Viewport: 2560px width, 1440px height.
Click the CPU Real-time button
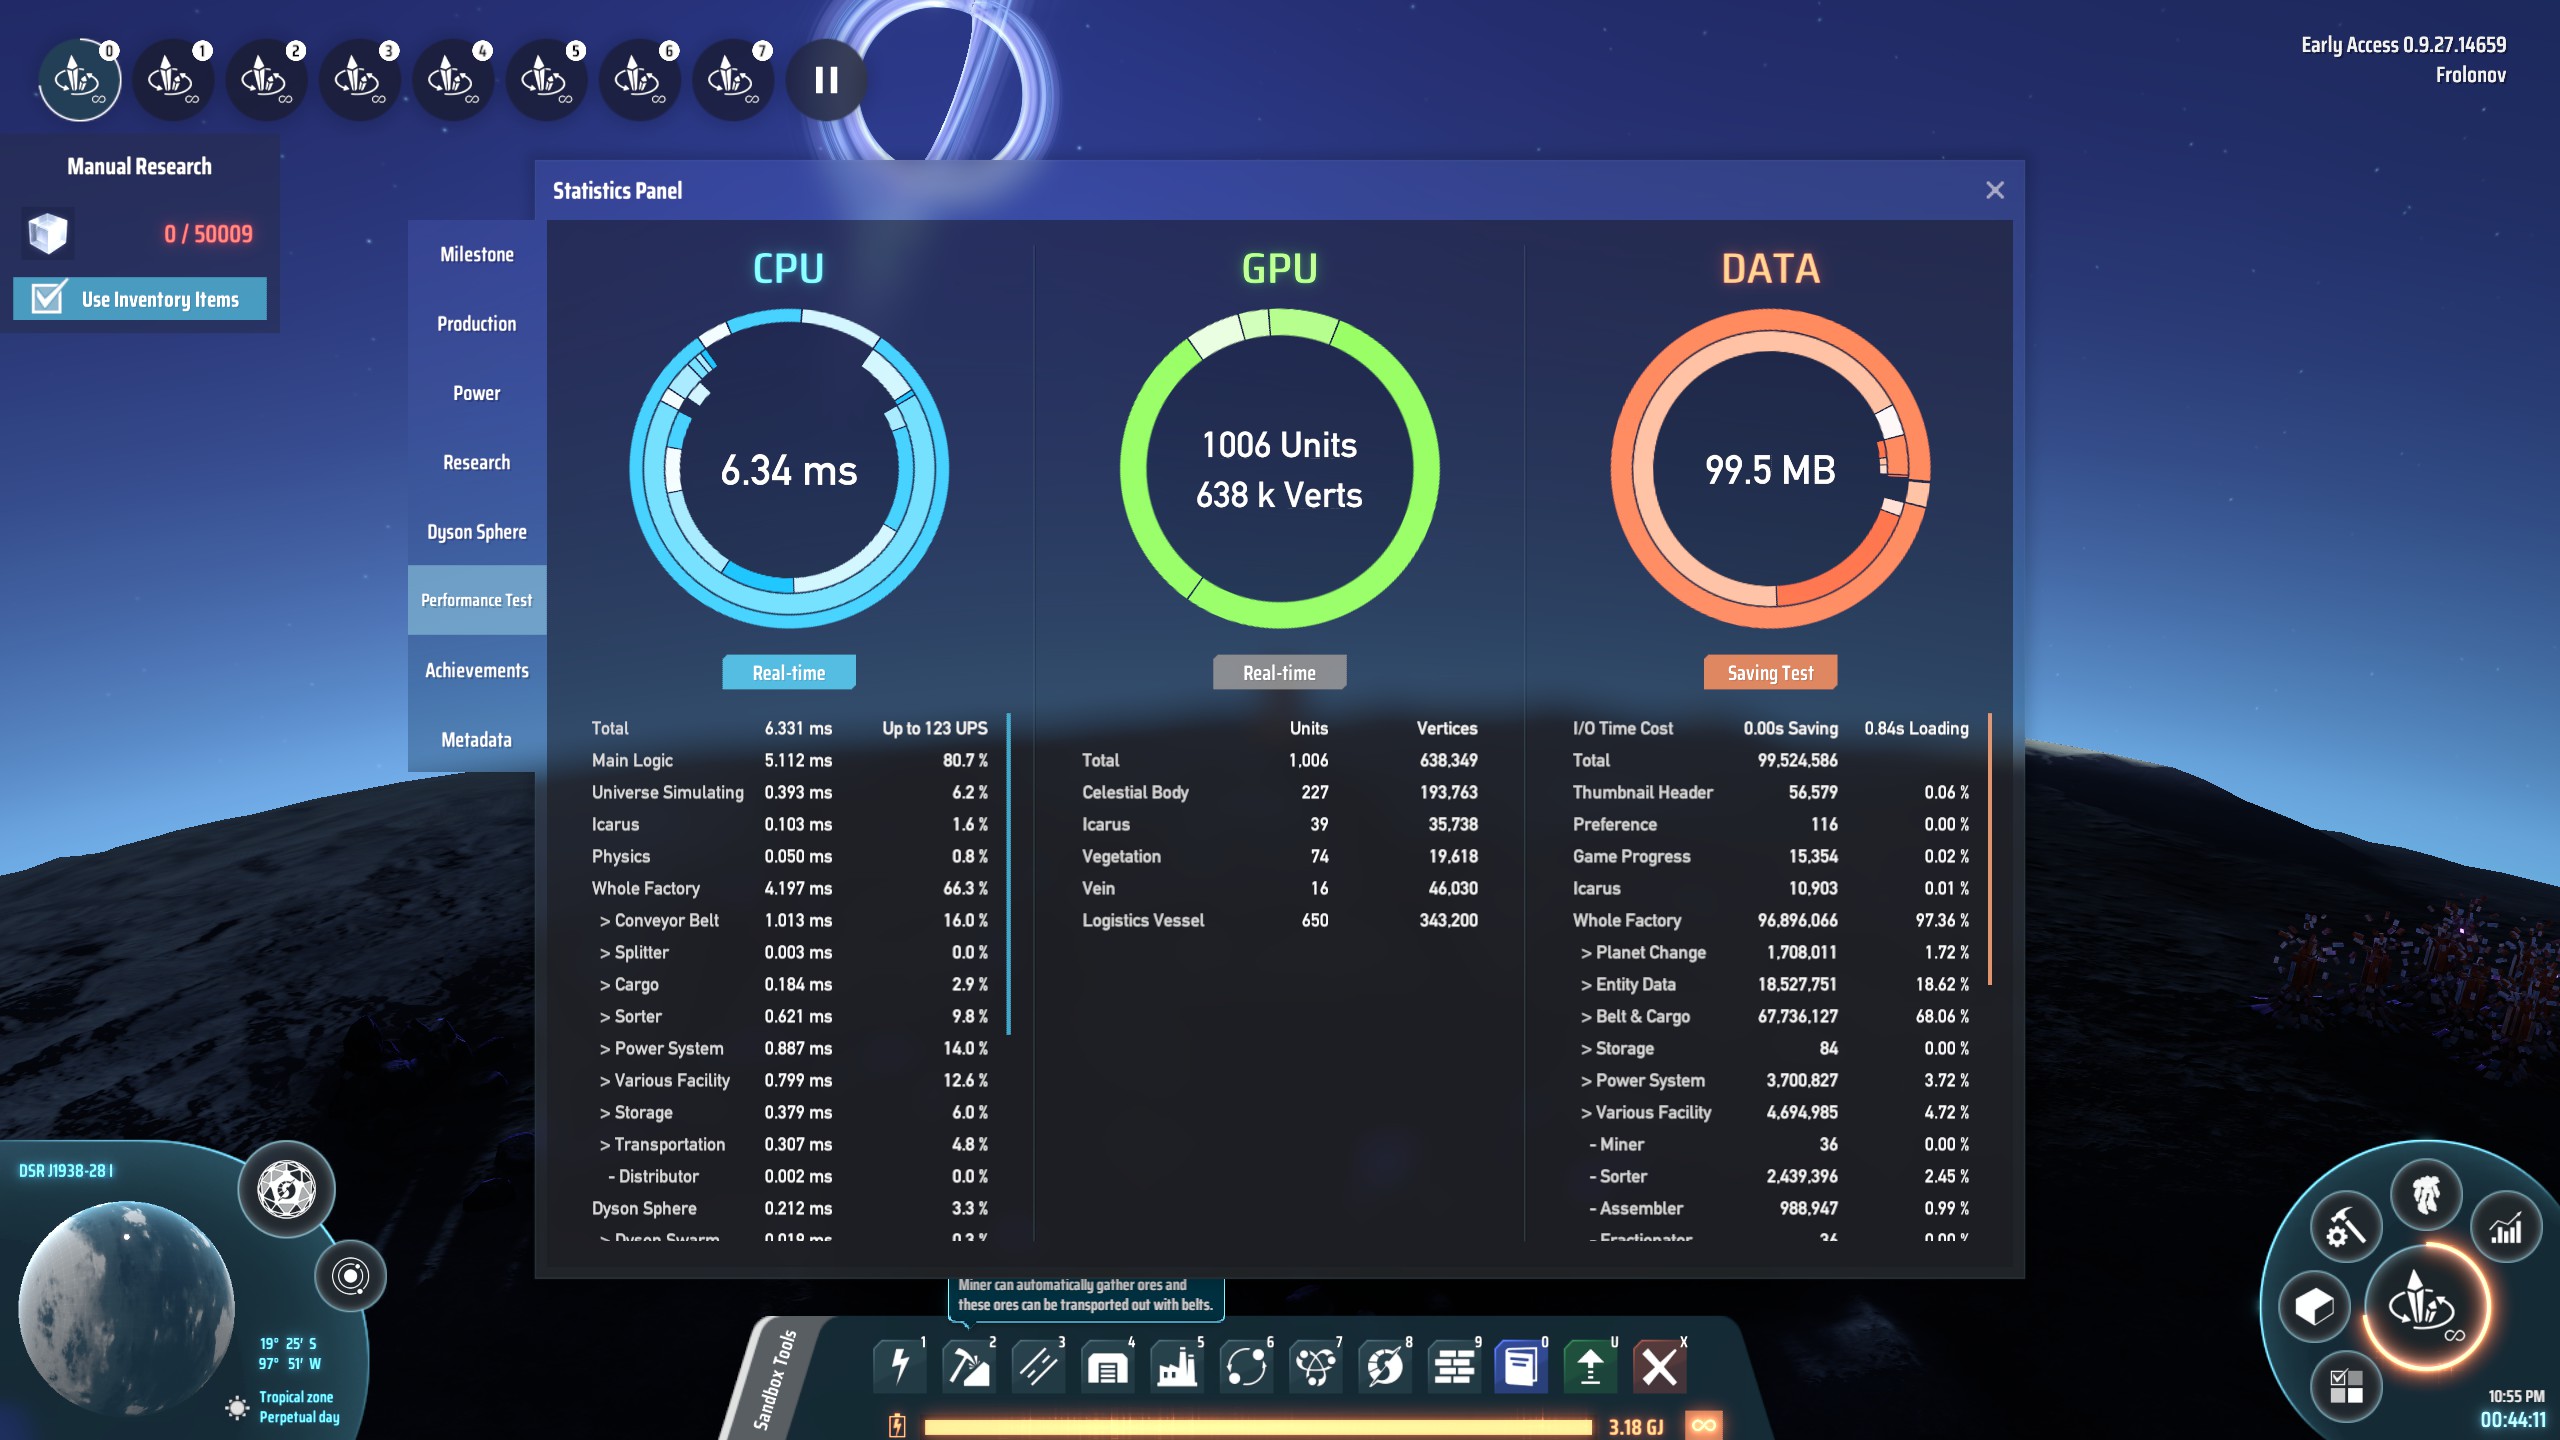(x=788, y=673)
